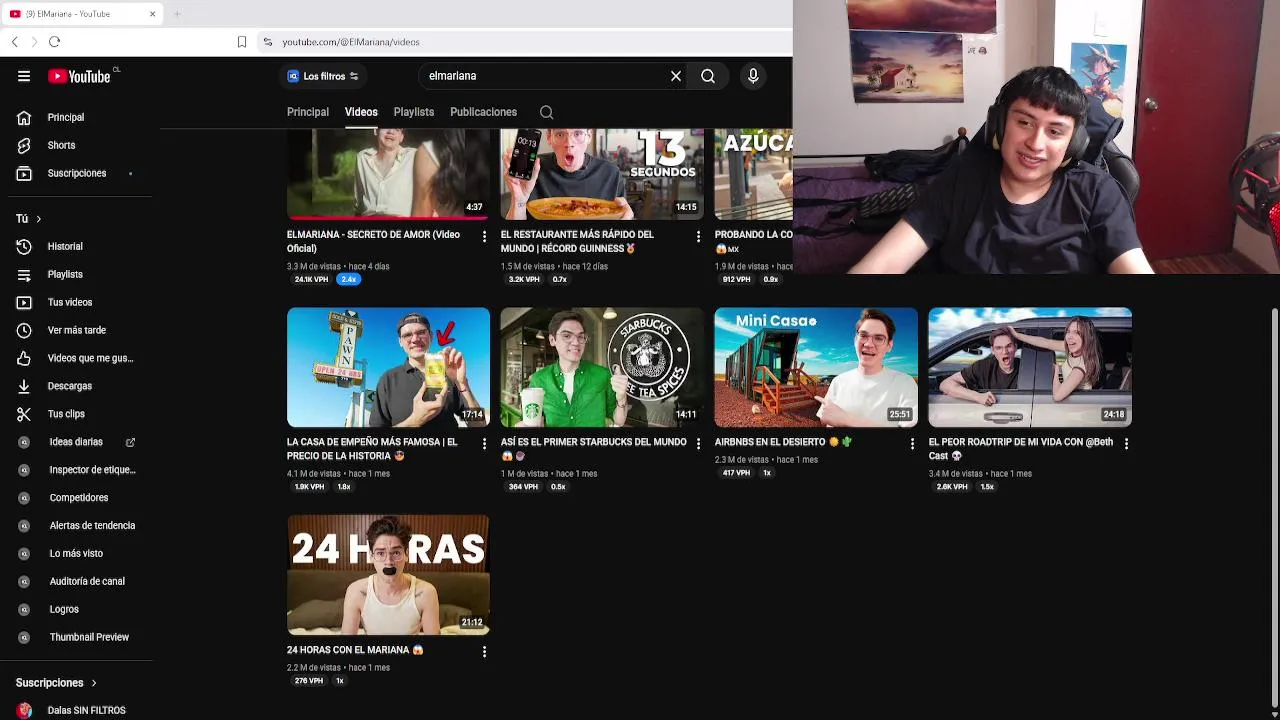This screenshot has width=1280, height=720.
Task: Open channel search magnifier next to Publicaciones
Action: click(x=547, y=112)
